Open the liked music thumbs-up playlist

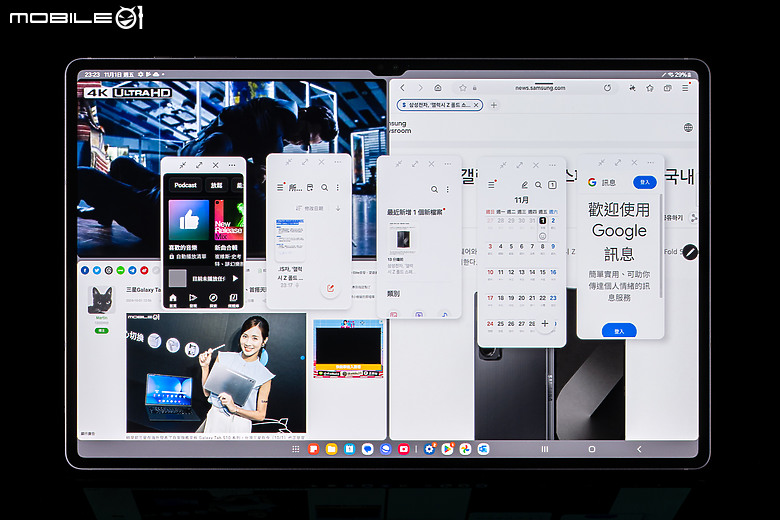click(189, 220)
